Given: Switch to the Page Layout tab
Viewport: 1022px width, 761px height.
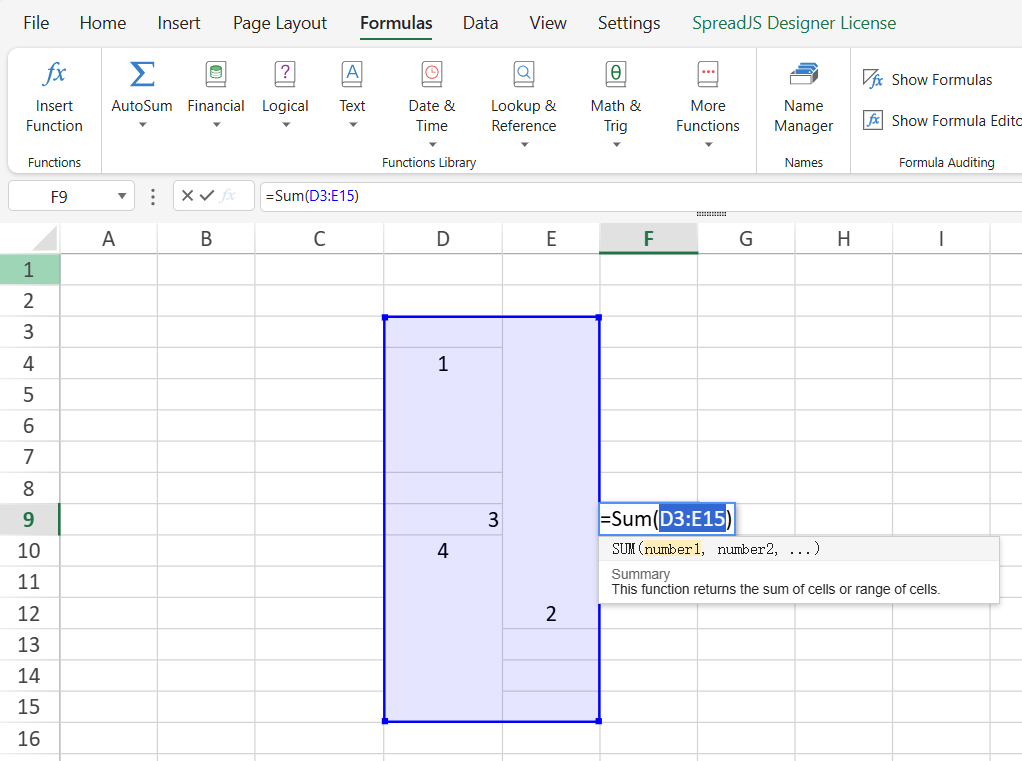Looking at the screenshot, I should point(280,23).
